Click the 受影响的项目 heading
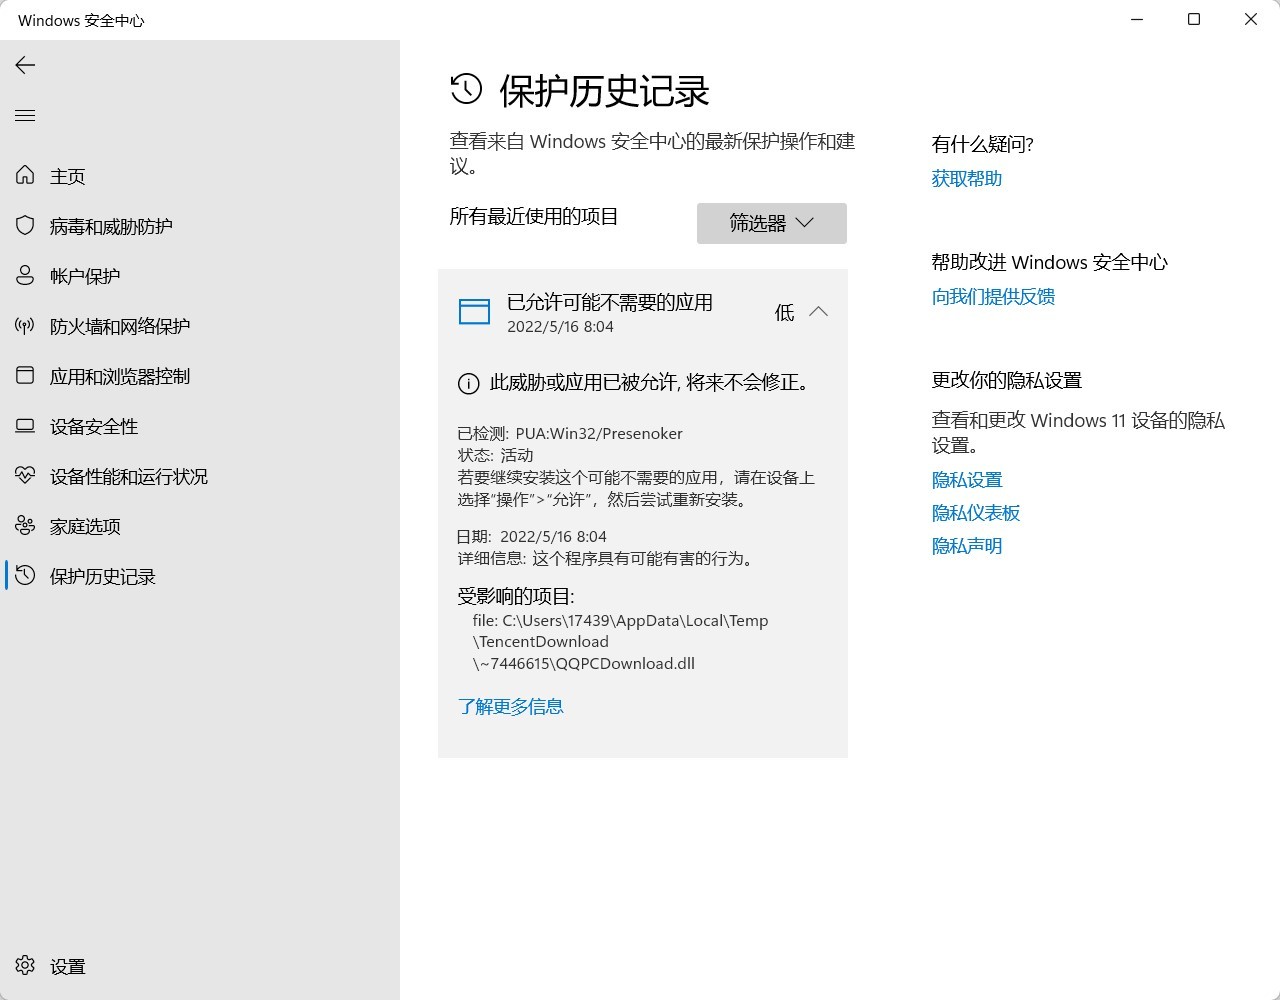The height and width of the screenshot is (1000, 1280). point(516,596)
